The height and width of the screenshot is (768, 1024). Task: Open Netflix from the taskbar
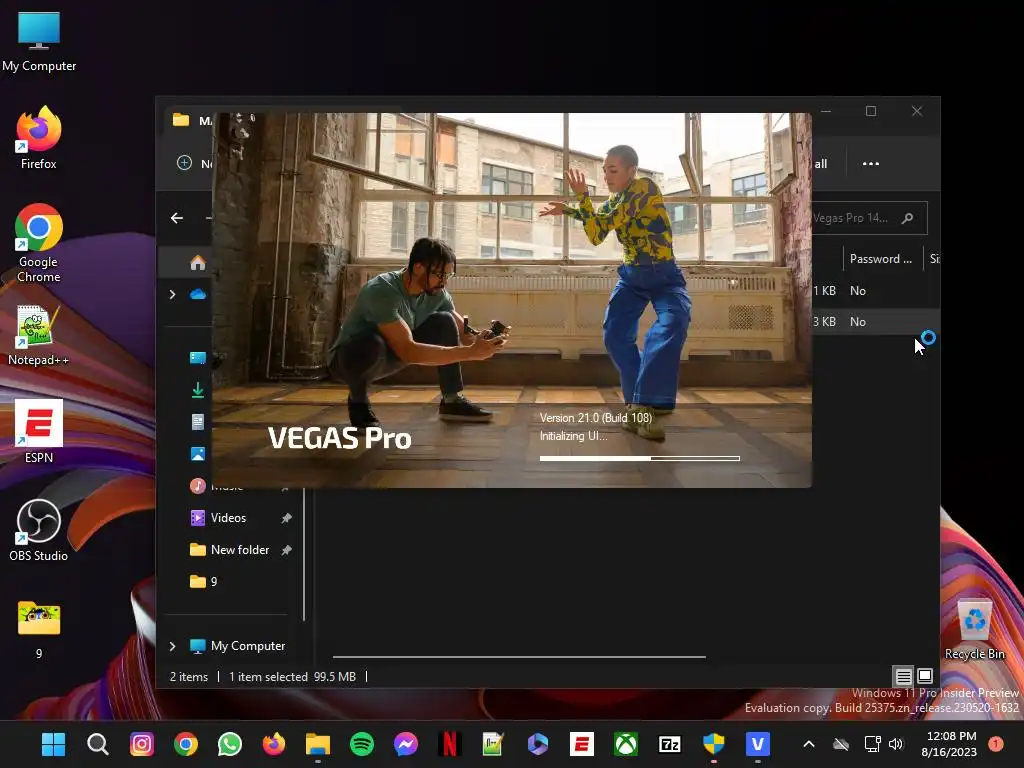pos(450,744)
